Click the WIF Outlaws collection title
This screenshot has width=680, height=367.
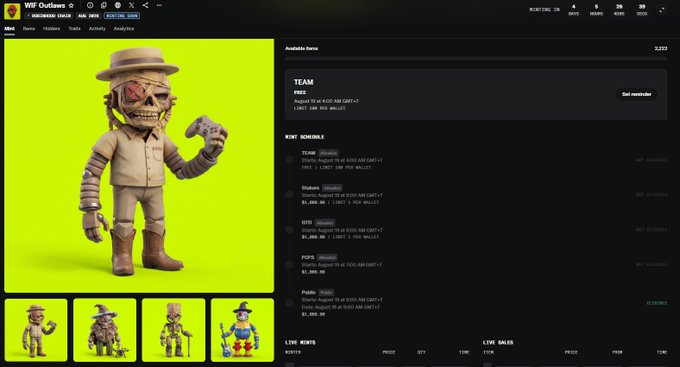[x=45, y=6]
